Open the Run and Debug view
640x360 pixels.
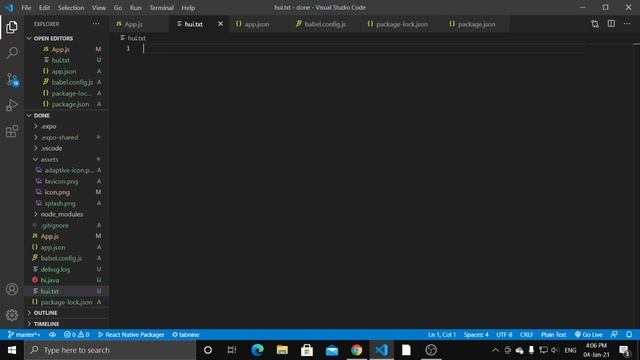[12, 105]
